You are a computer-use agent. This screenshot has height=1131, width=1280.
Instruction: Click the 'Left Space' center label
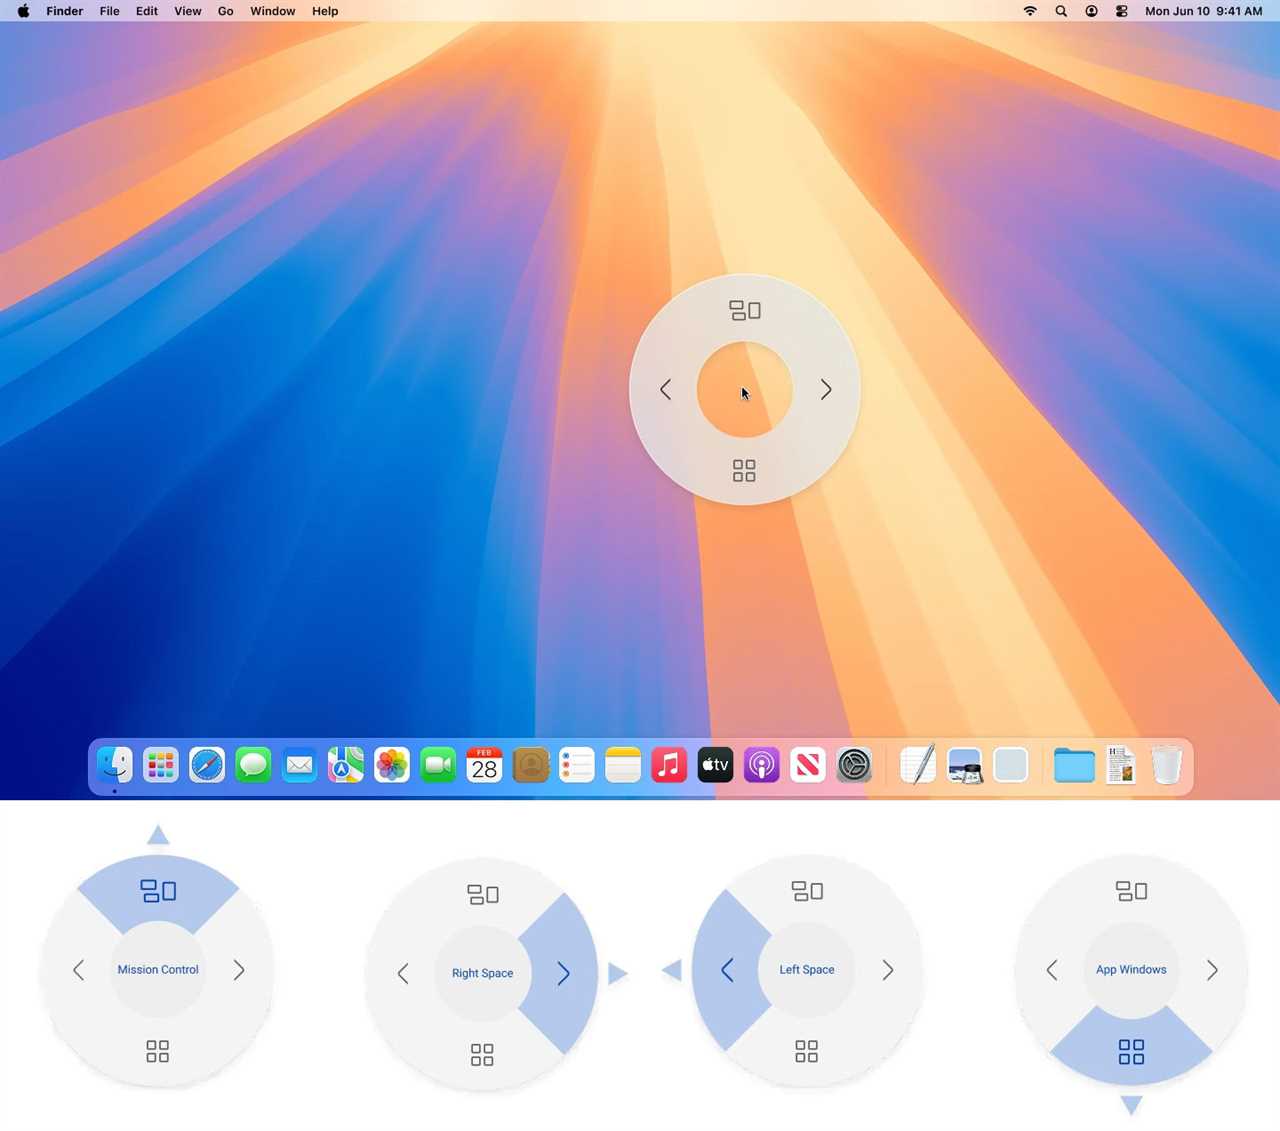(x=807, y=970)
